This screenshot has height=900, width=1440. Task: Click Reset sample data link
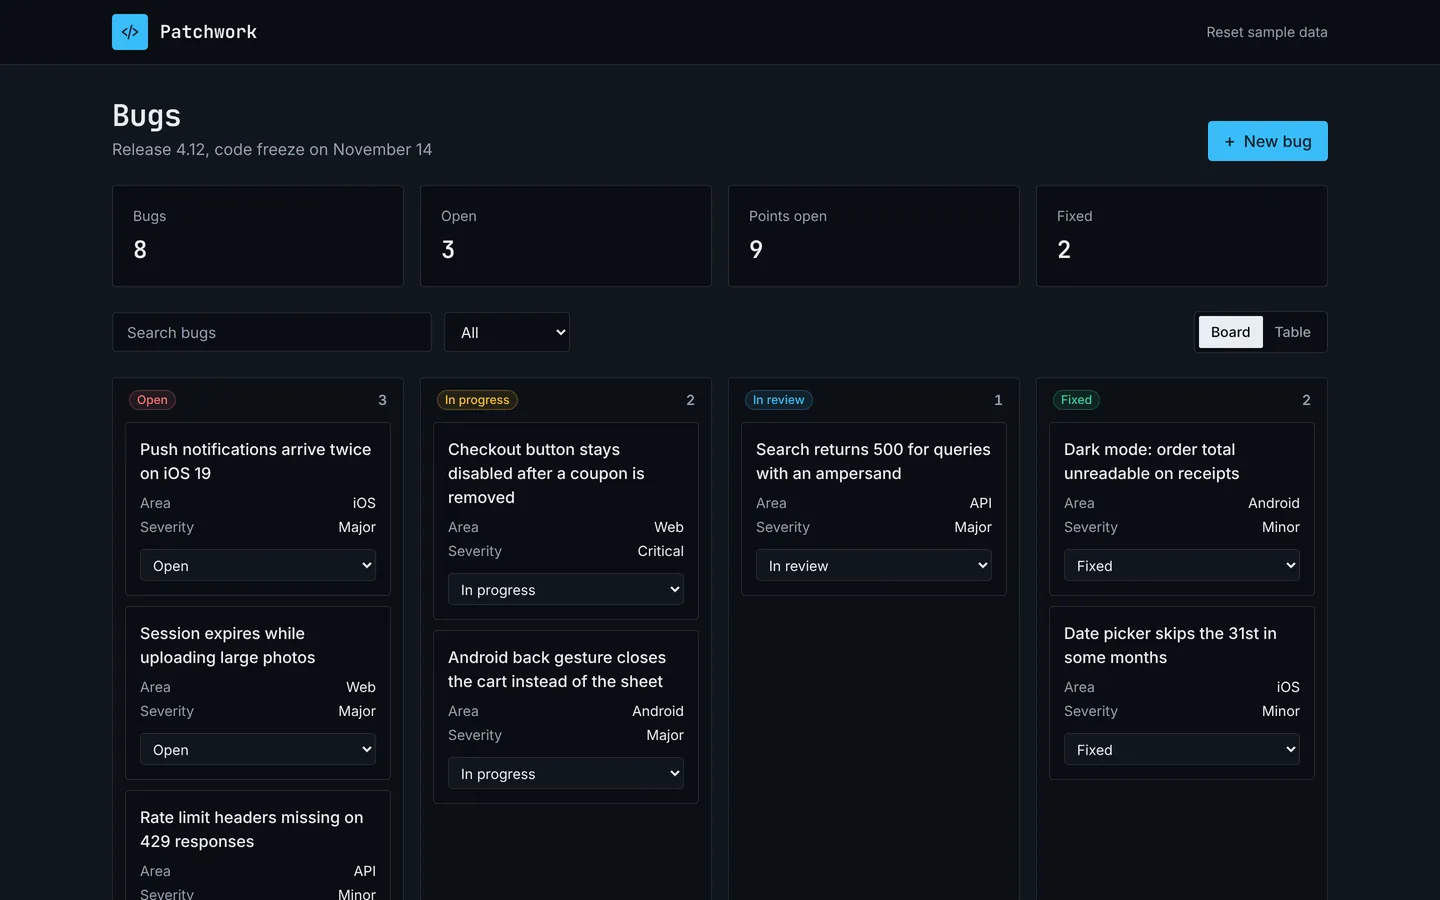pyautogui.click(x=1266, y=32)
